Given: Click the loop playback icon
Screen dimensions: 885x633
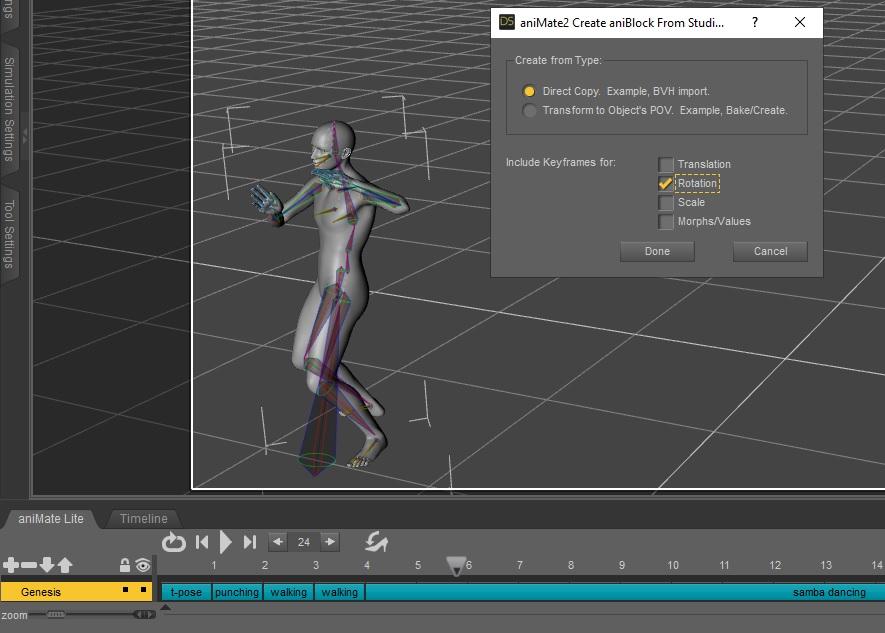Looking at the screenshot, I should click(x=174, y=542).
